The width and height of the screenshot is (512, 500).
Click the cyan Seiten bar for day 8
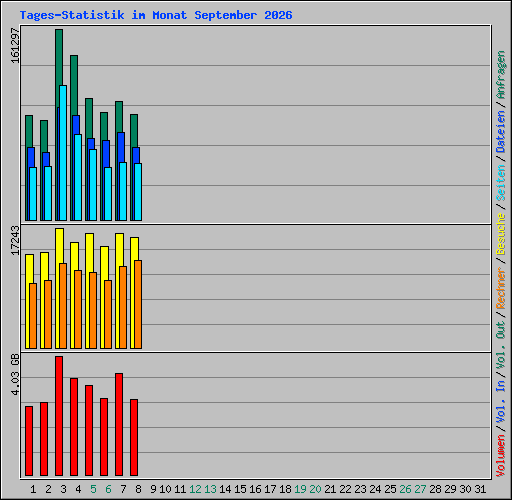138,192
